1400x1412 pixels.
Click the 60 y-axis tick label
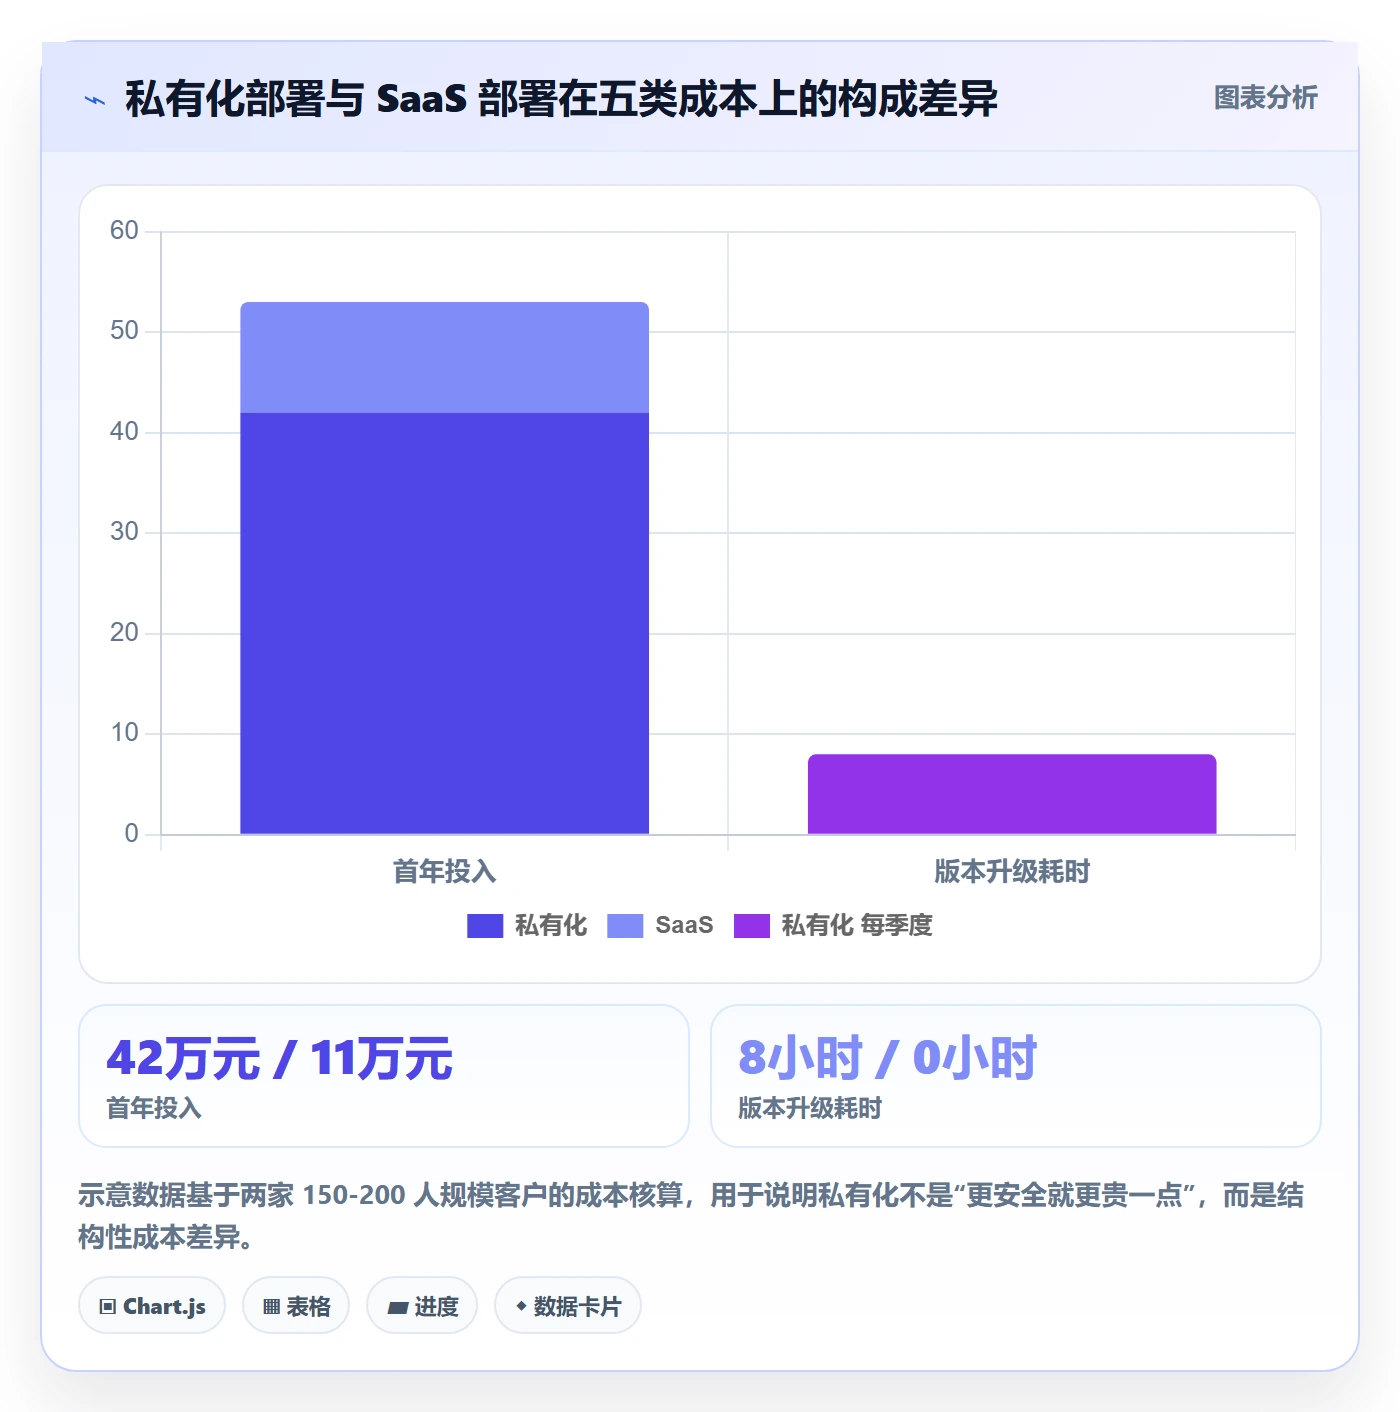click(x=124, y=231)
